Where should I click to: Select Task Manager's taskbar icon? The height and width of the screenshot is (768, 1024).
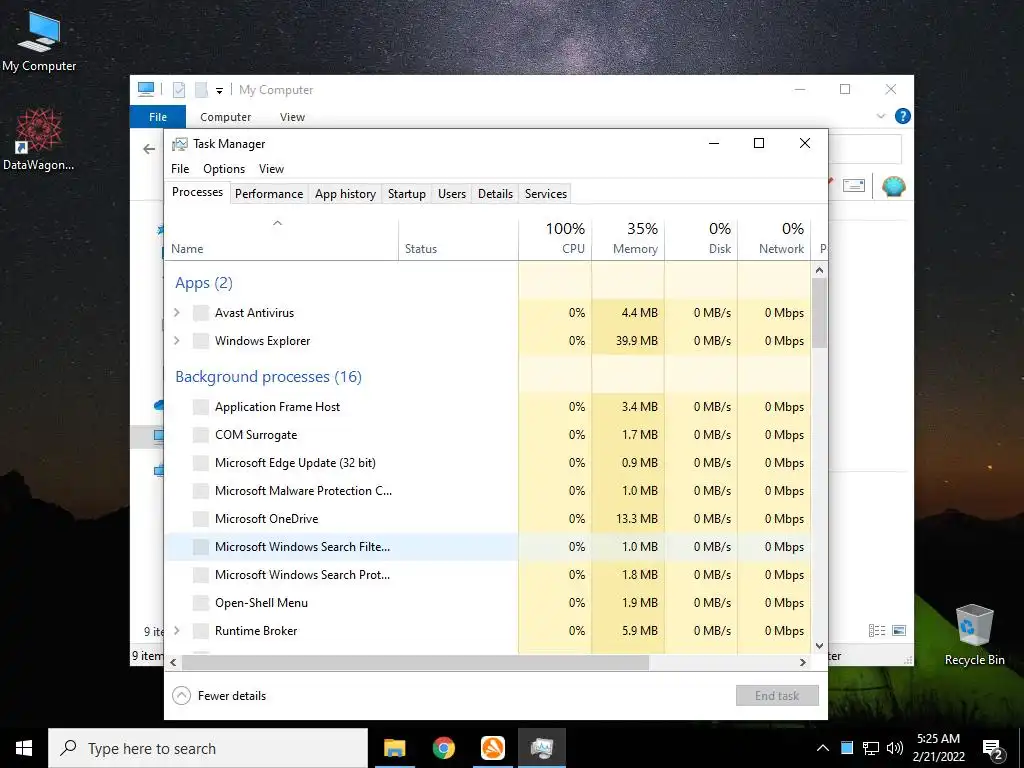pyautogui.click(x=542, y=748)
